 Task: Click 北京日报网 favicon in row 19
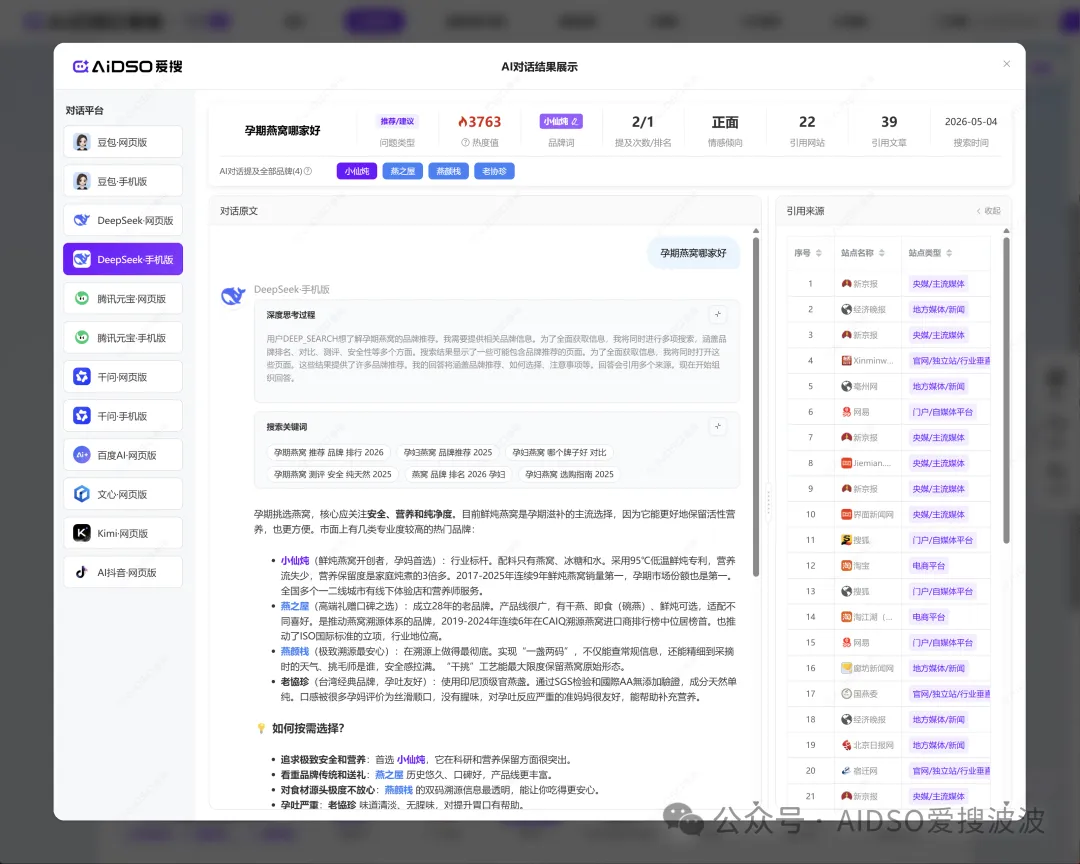(x=847, y=745)
